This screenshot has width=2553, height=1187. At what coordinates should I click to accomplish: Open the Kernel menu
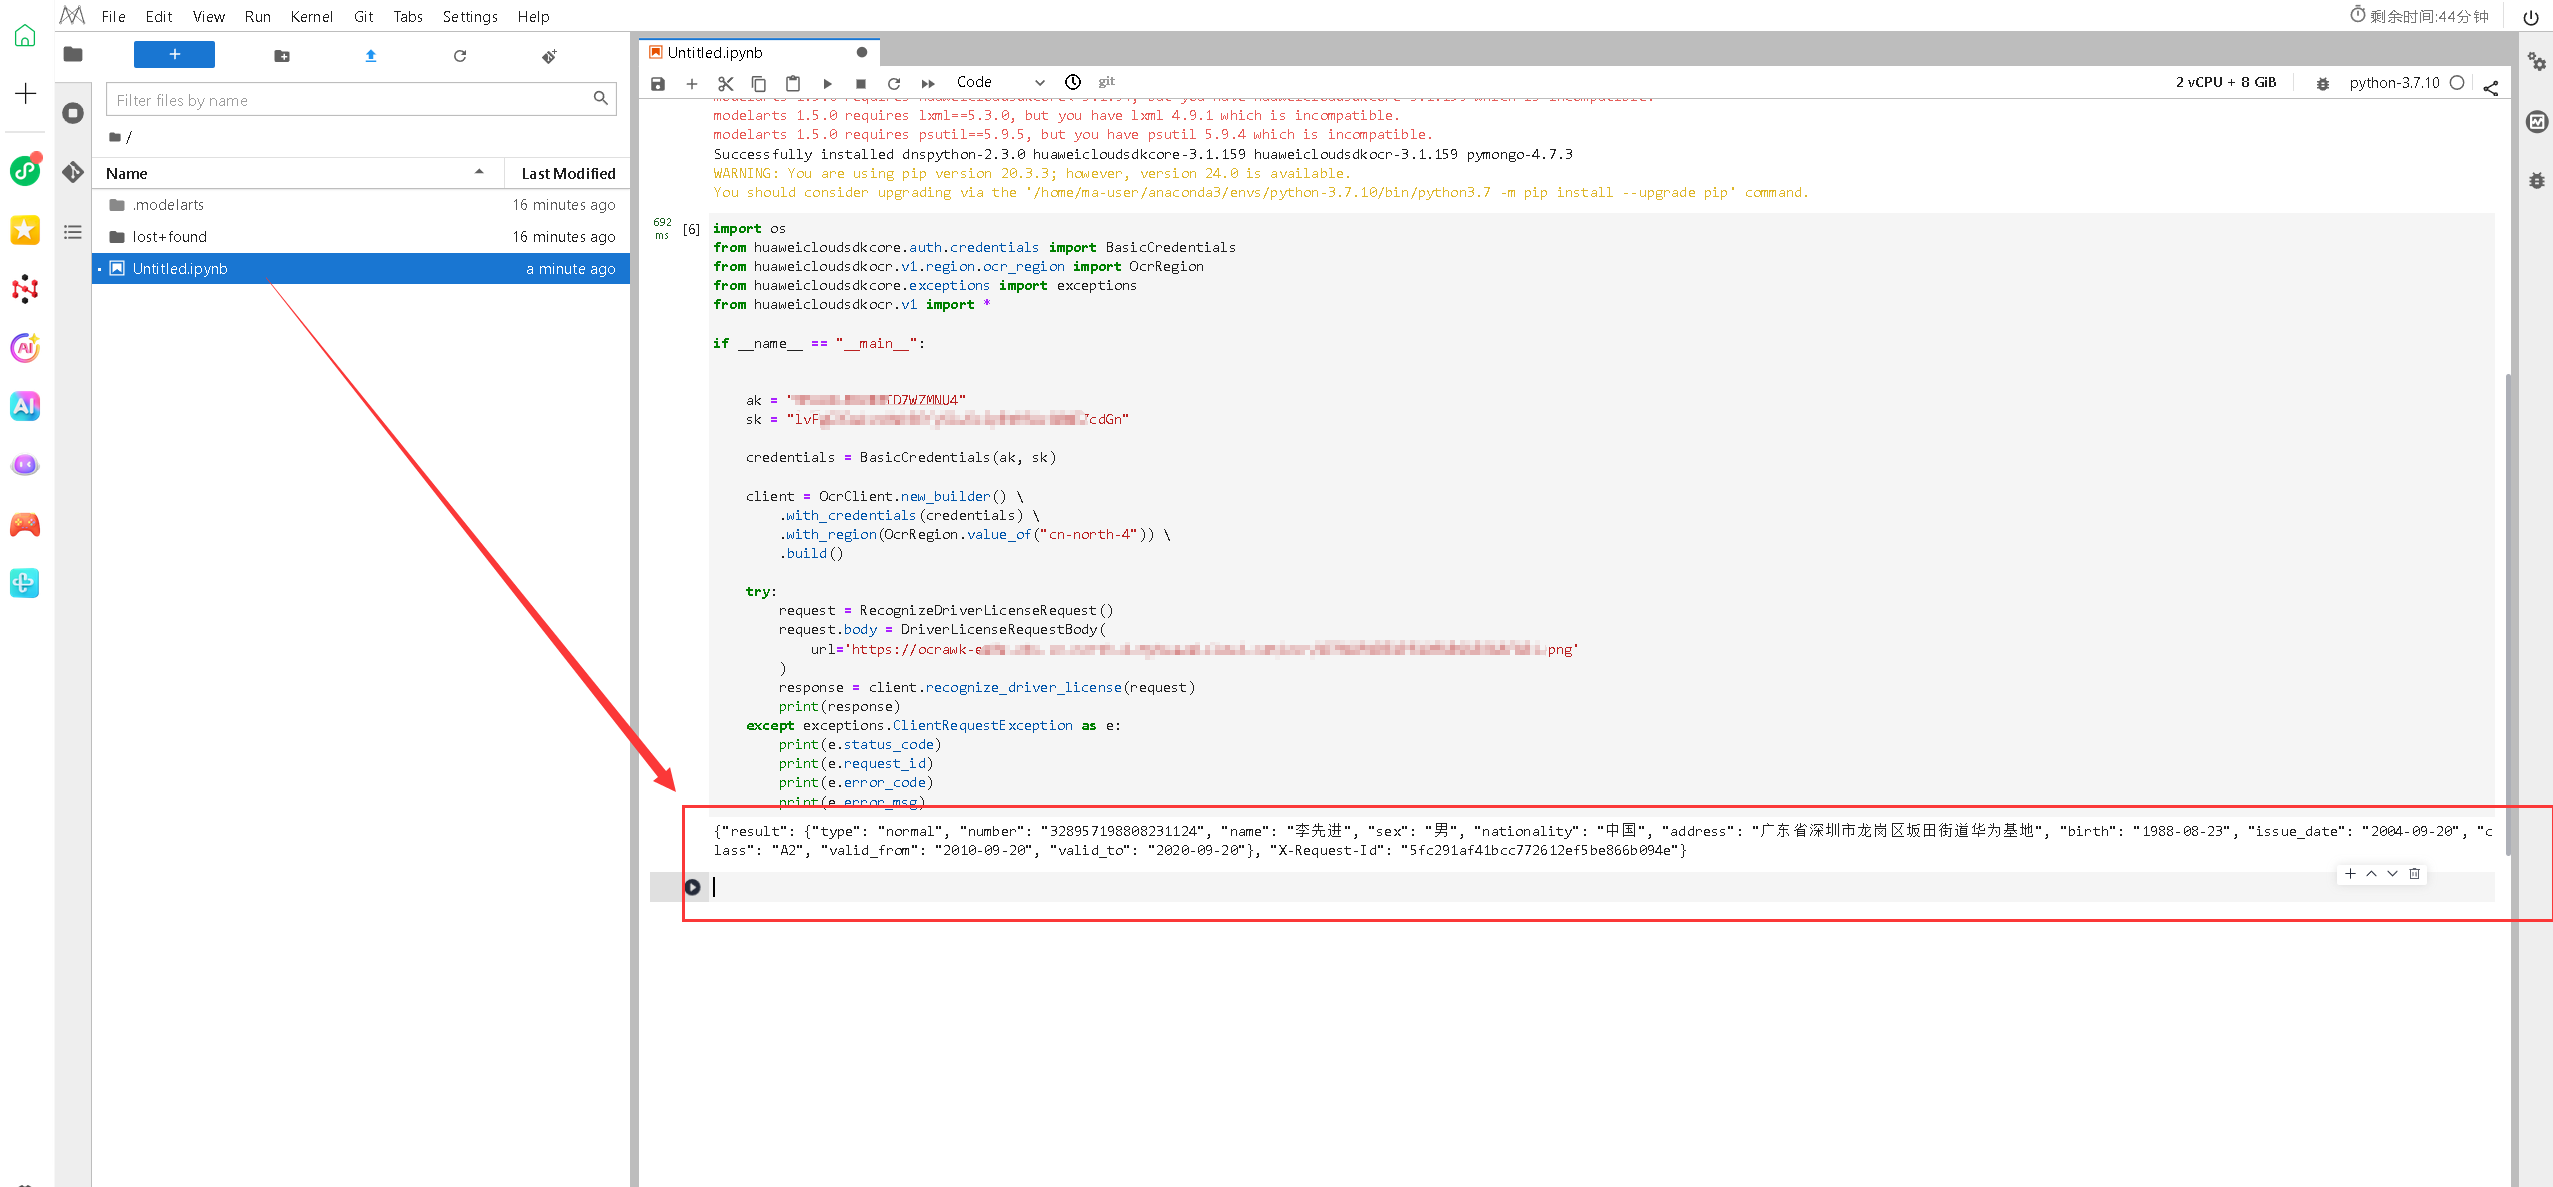coord(311,16)
